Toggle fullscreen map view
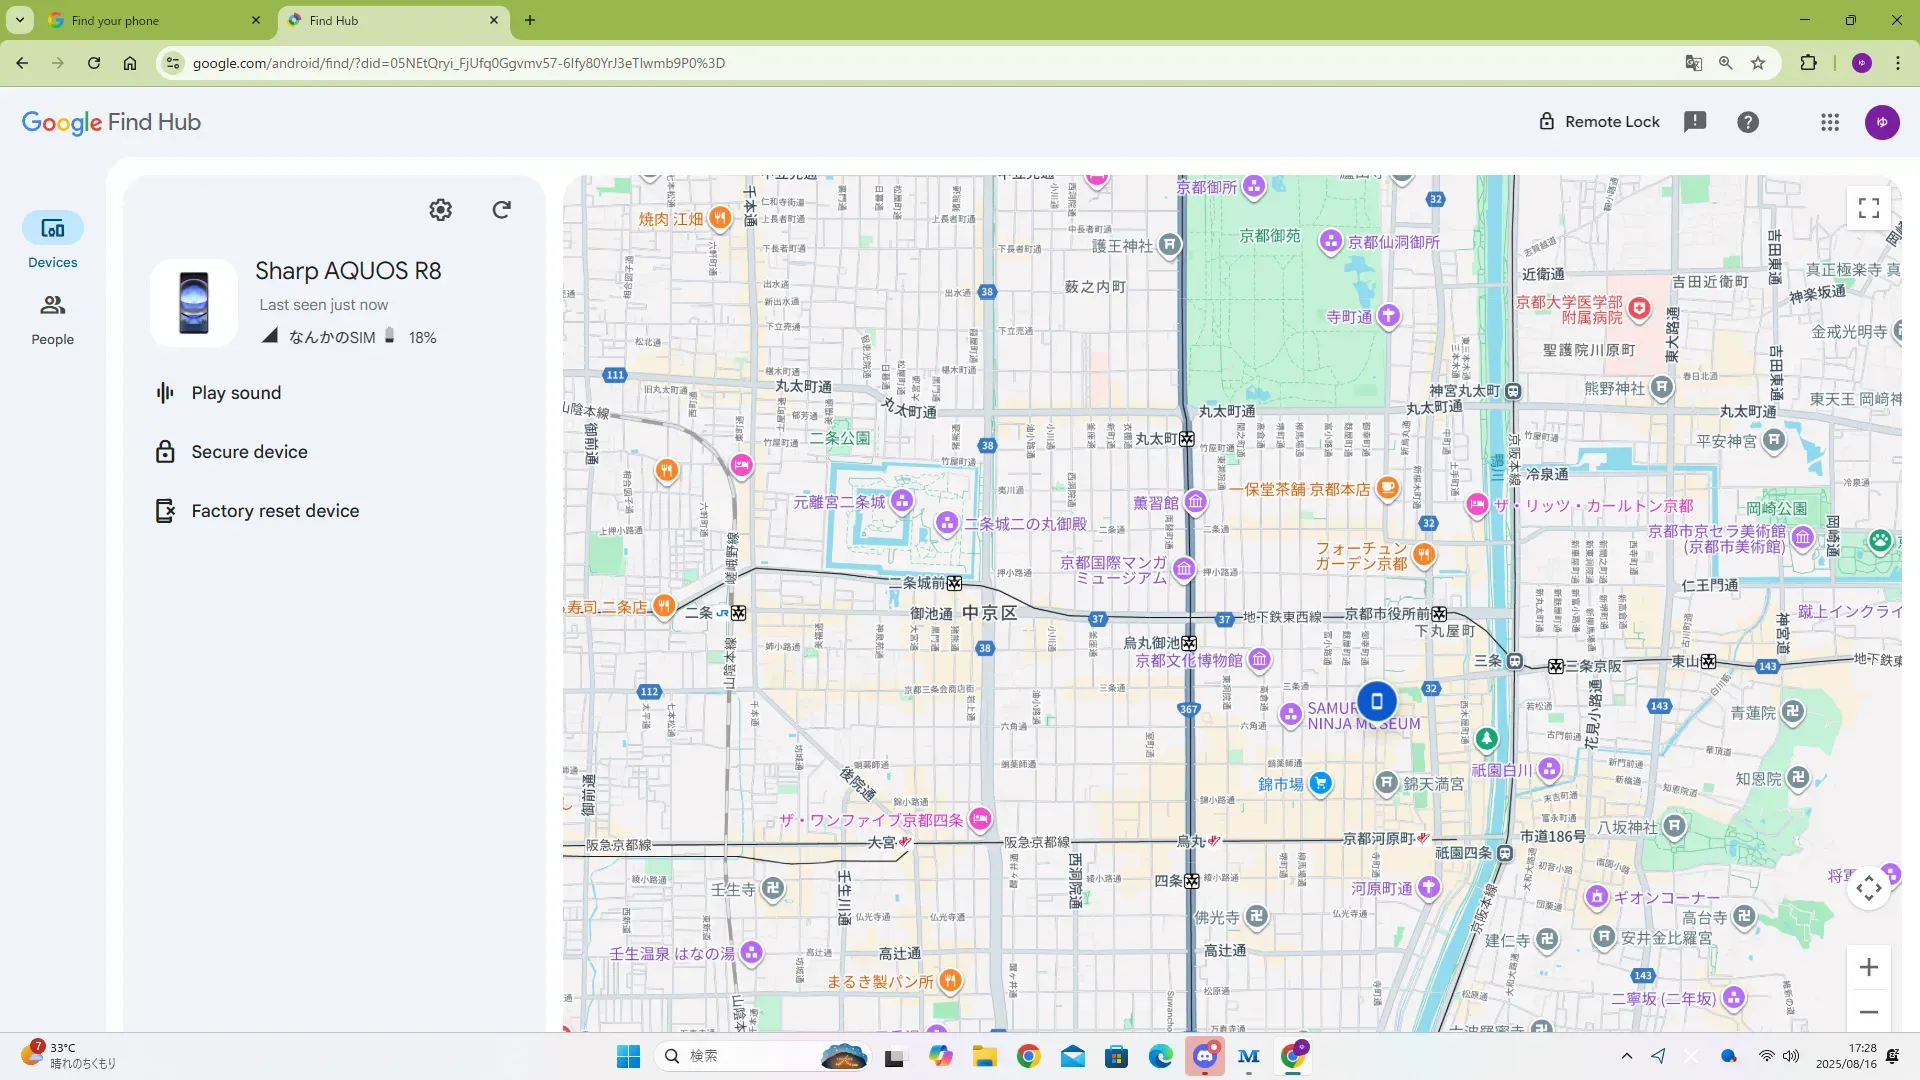This screenshot has height=1080, width=1920. coord(1868,208)
